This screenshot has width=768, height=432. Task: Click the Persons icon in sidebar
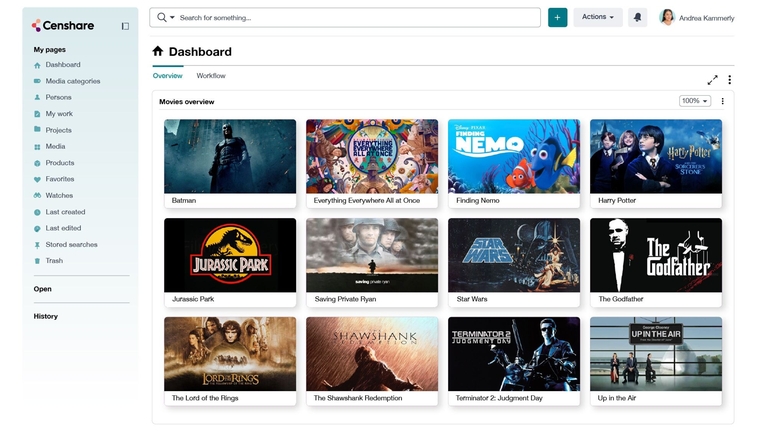pos(37,97)
